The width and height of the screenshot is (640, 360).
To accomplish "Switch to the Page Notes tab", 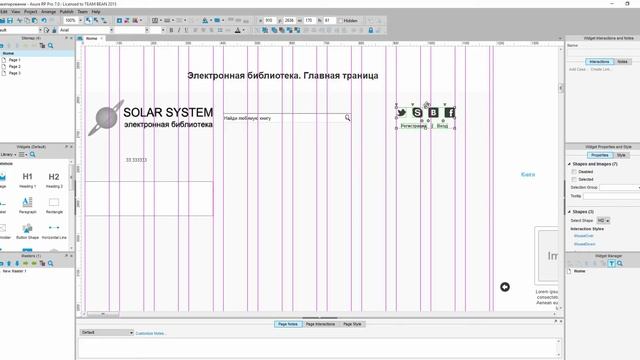I will click(288, 324).
